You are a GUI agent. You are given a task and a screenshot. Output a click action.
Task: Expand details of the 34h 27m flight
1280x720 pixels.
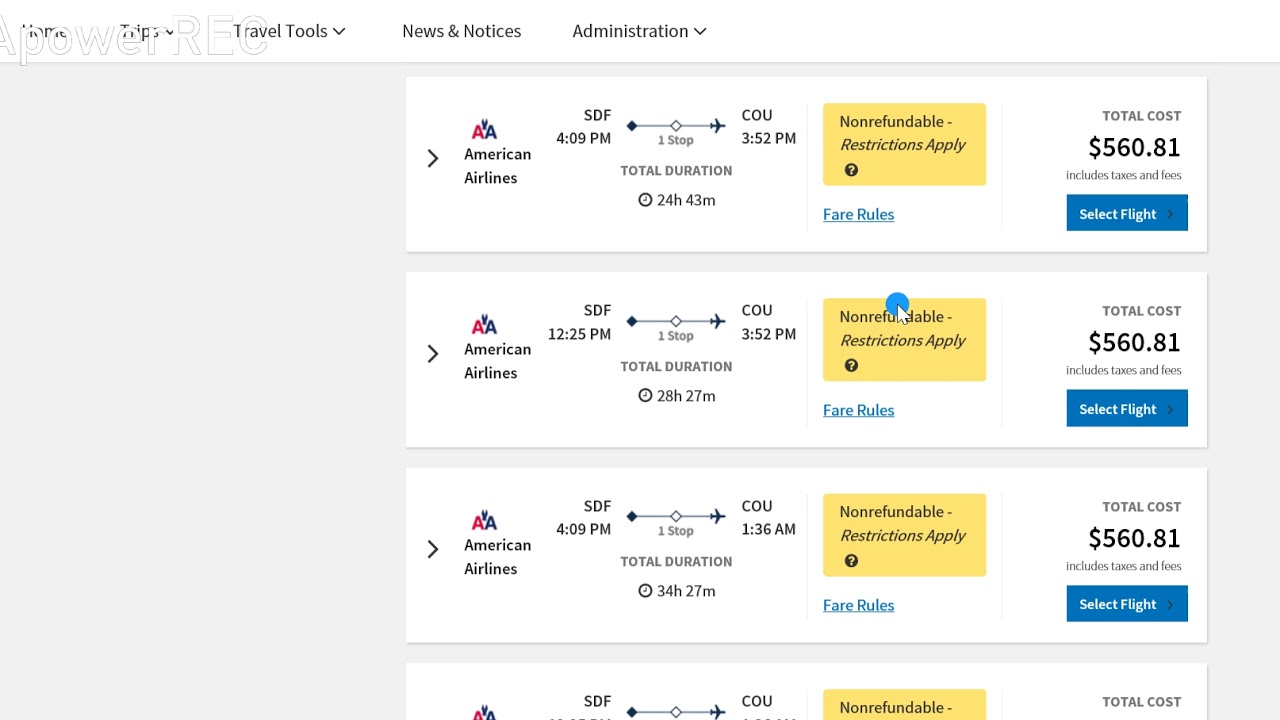(433, 549)
